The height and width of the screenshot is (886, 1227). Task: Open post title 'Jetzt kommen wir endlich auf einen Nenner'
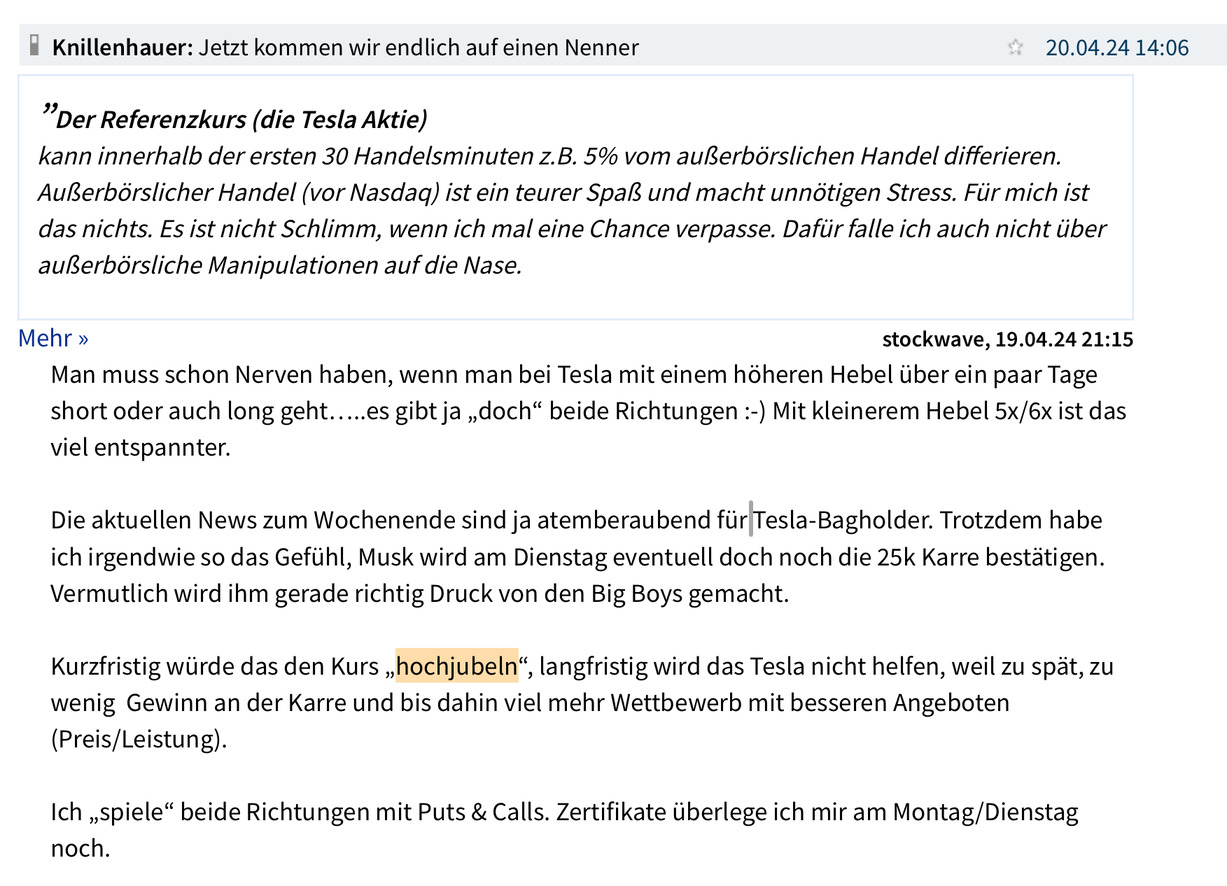pos(418,47)
